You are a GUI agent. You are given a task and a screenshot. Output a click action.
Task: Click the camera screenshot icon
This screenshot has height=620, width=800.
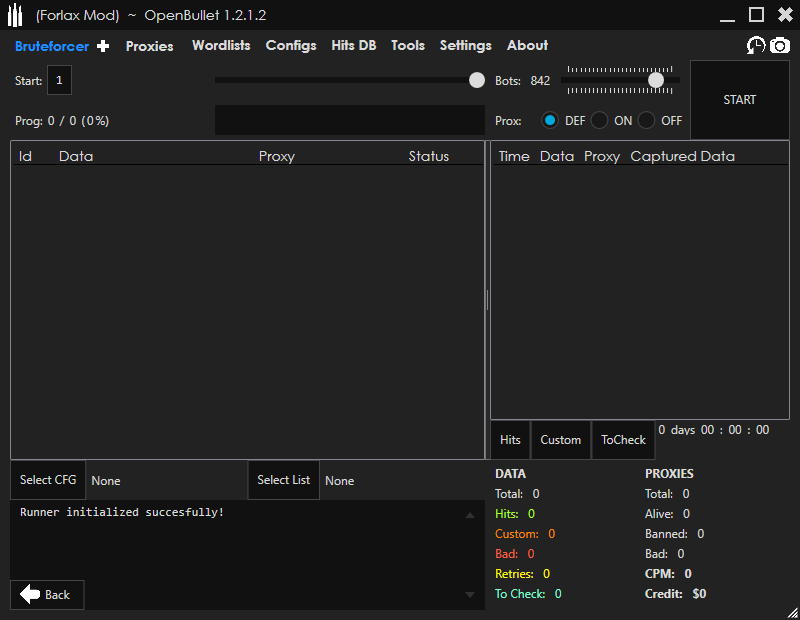780,45
